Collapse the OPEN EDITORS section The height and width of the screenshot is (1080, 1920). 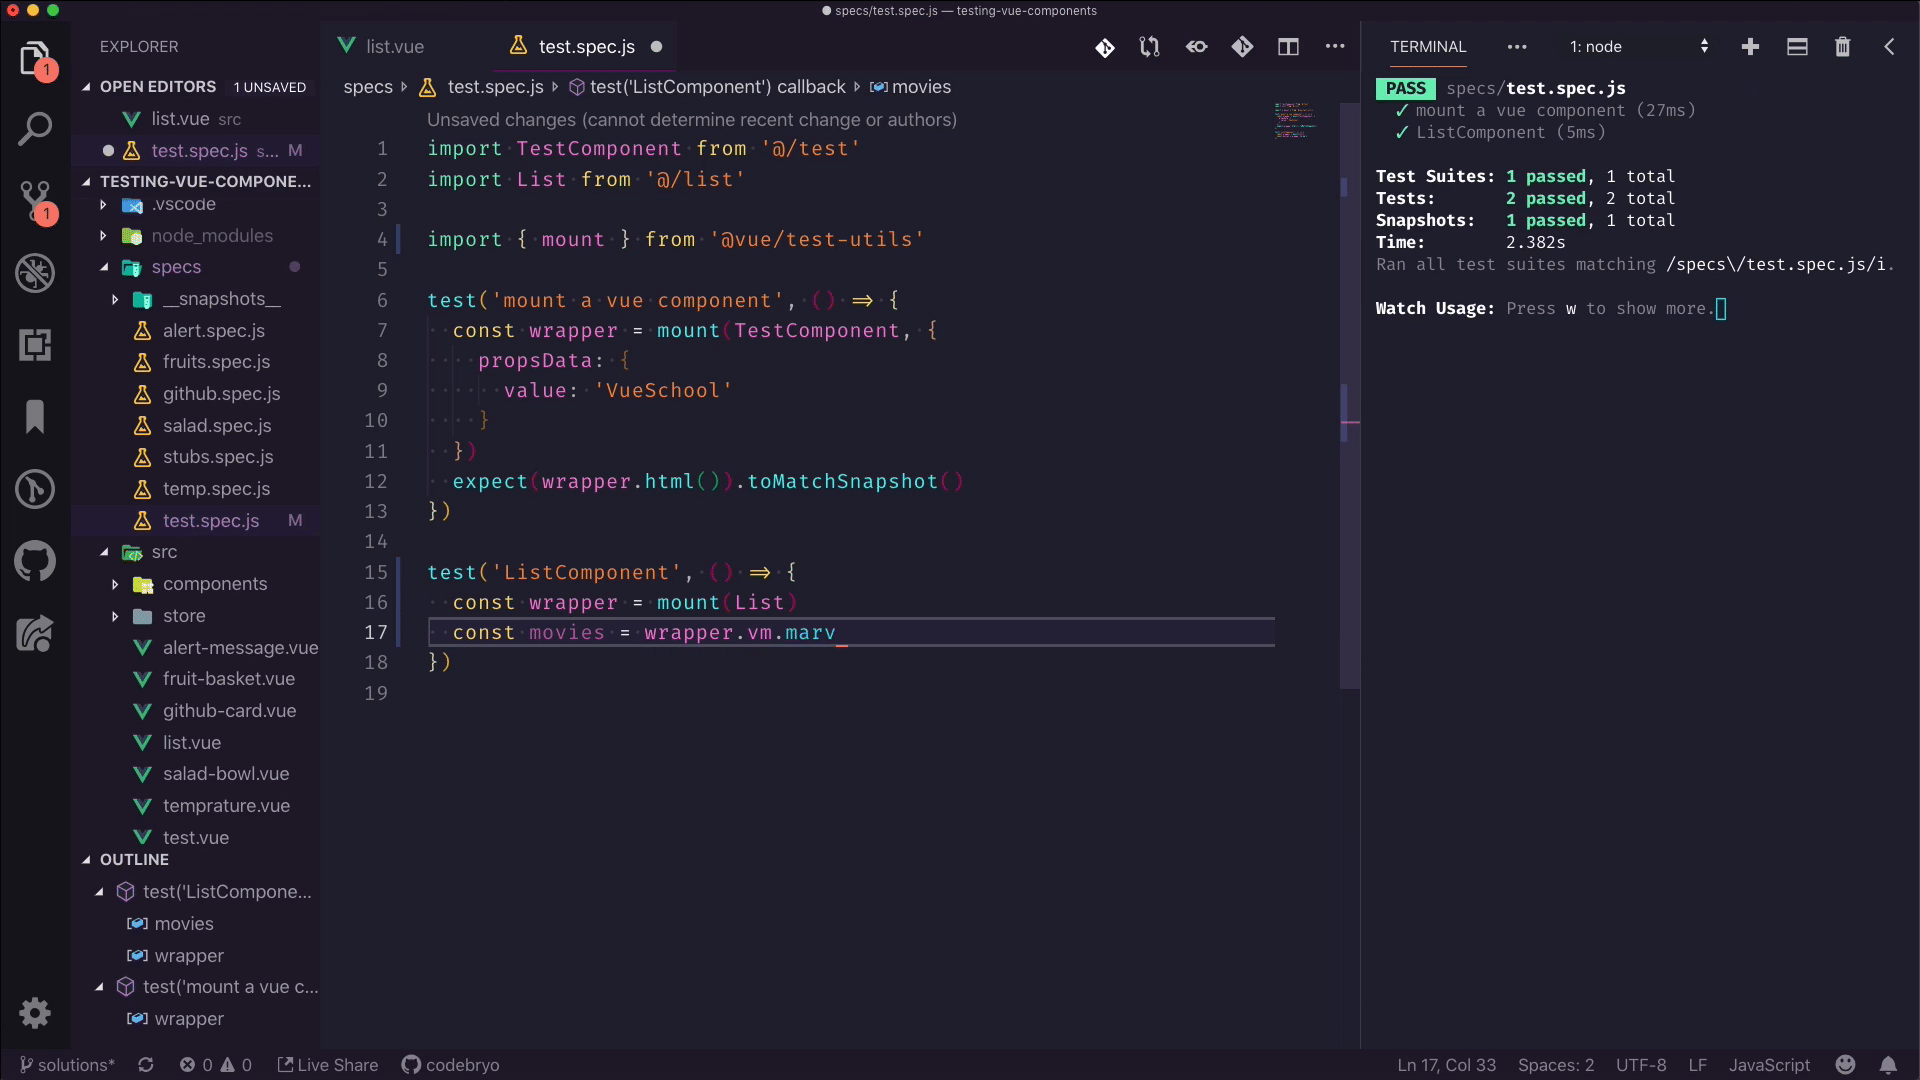tap(86, 87)
